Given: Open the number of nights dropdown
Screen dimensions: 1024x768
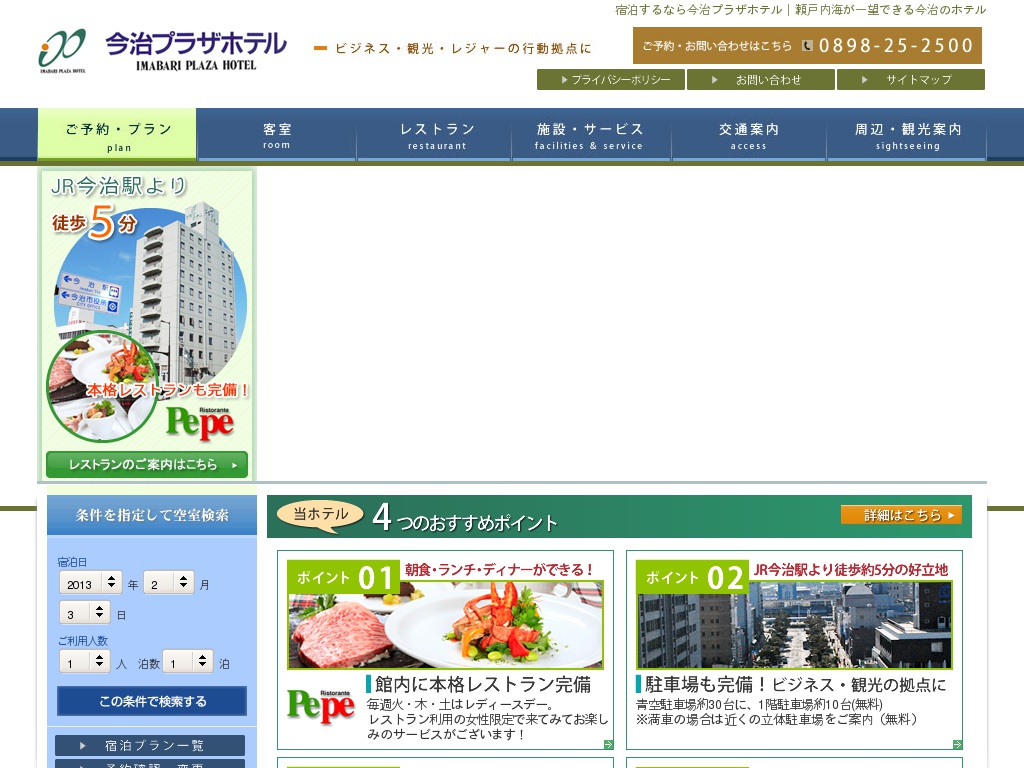Looking at the screenshot, I should tap(187, 662).
